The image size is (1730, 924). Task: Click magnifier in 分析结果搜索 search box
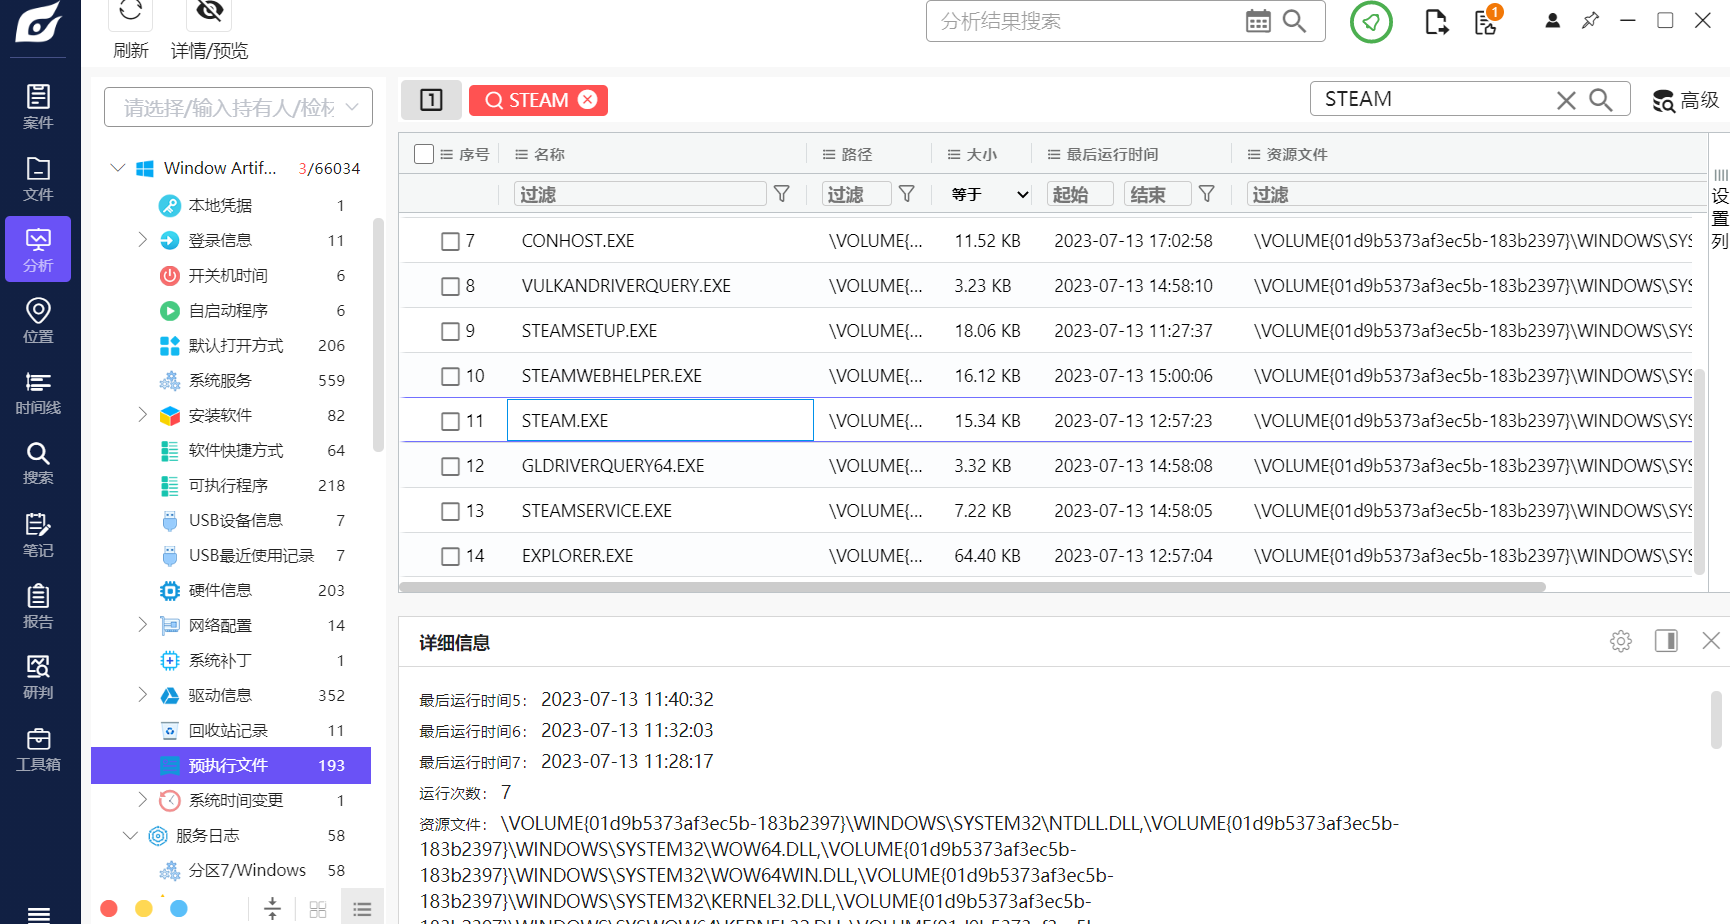click(x=1294, y=21)
